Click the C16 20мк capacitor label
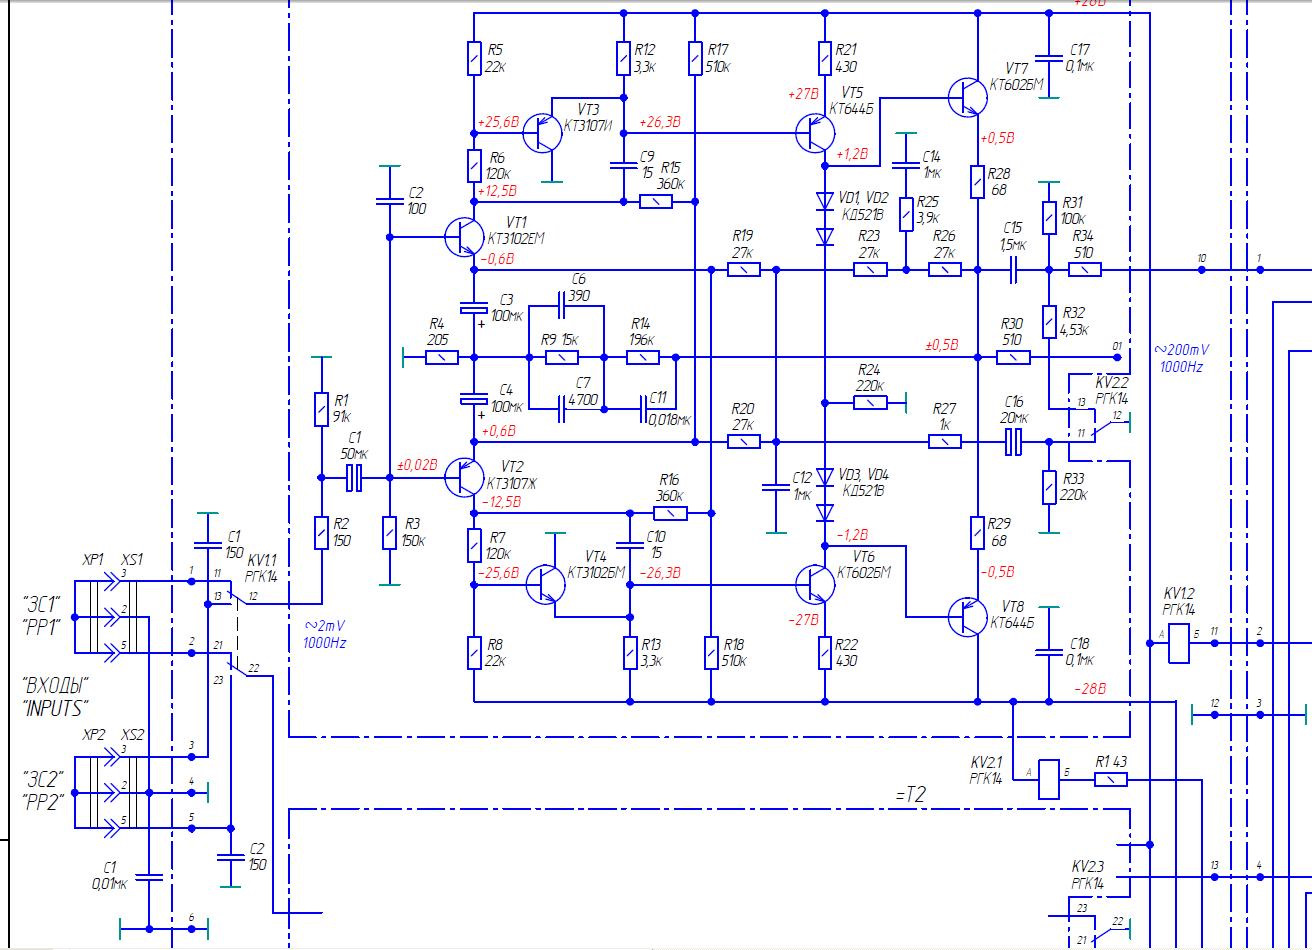Viewport: 1312px width, 950px height. pos(1014,409)
